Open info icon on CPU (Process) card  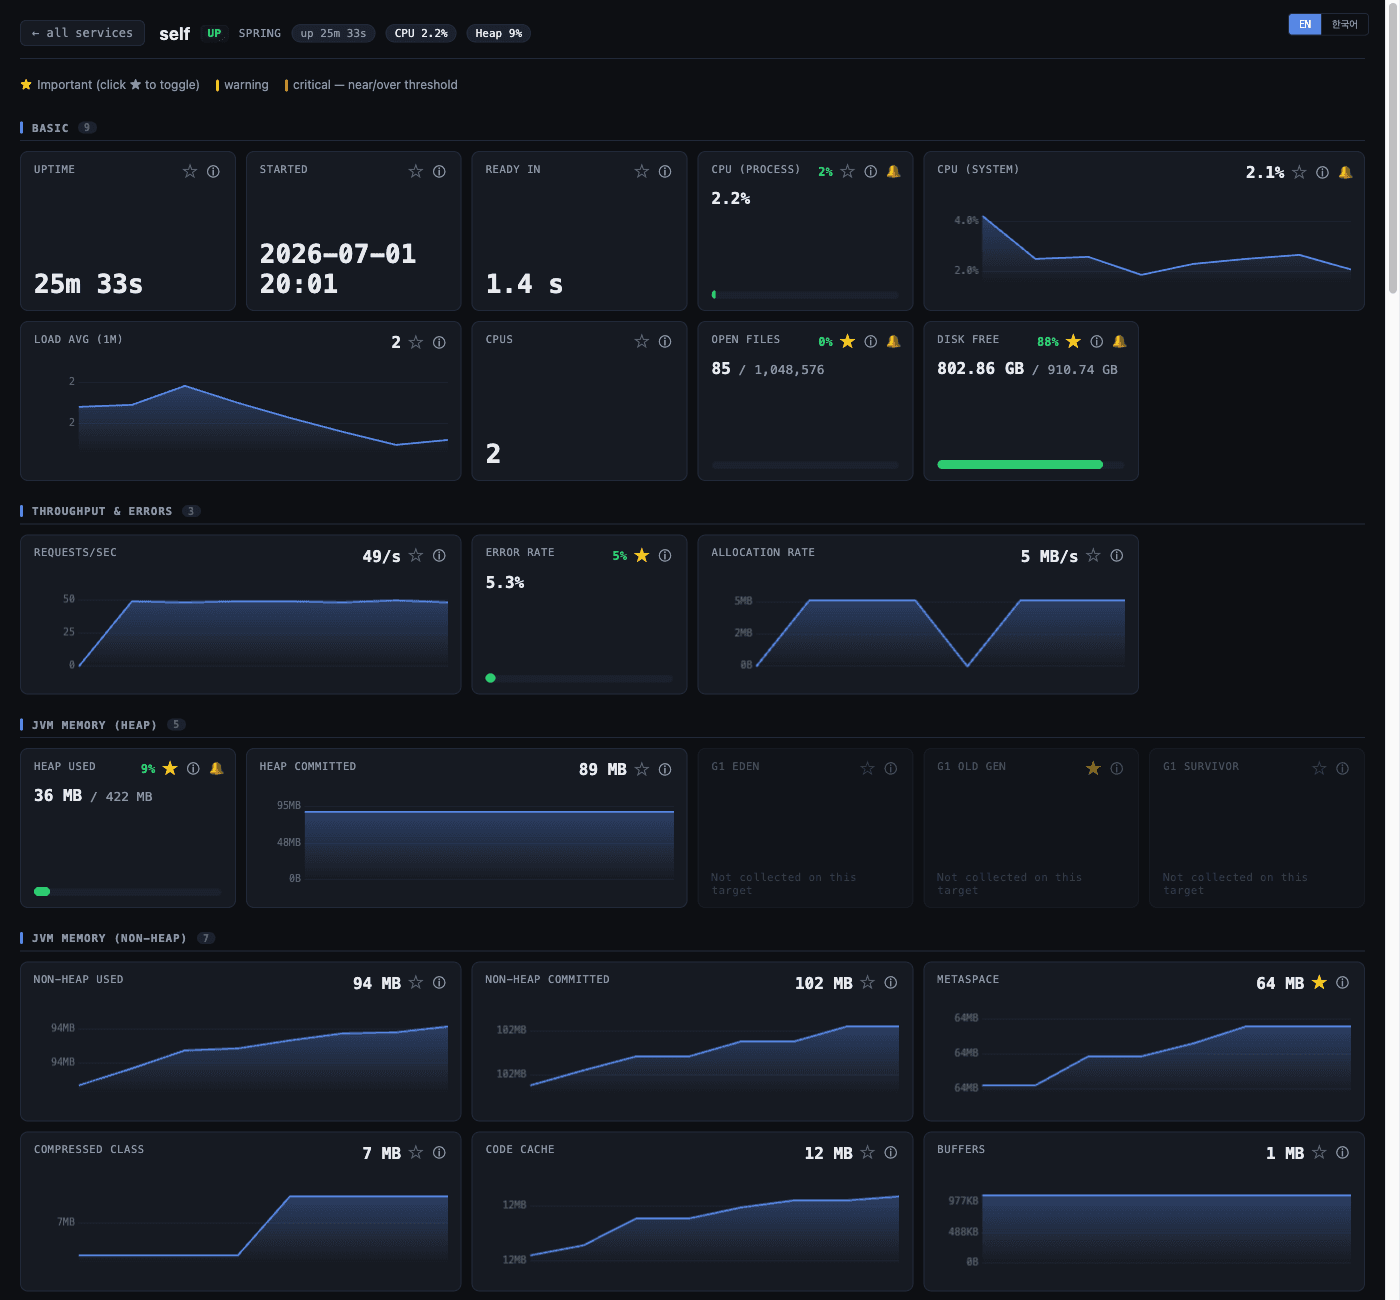click(871, 171)
